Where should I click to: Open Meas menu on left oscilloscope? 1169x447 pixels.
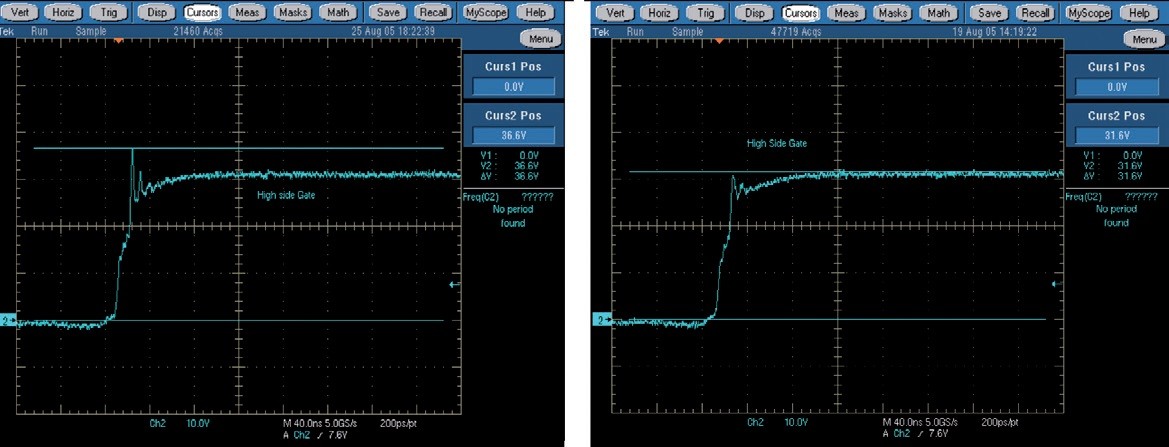pyautogui.click(x=247, y=13)
